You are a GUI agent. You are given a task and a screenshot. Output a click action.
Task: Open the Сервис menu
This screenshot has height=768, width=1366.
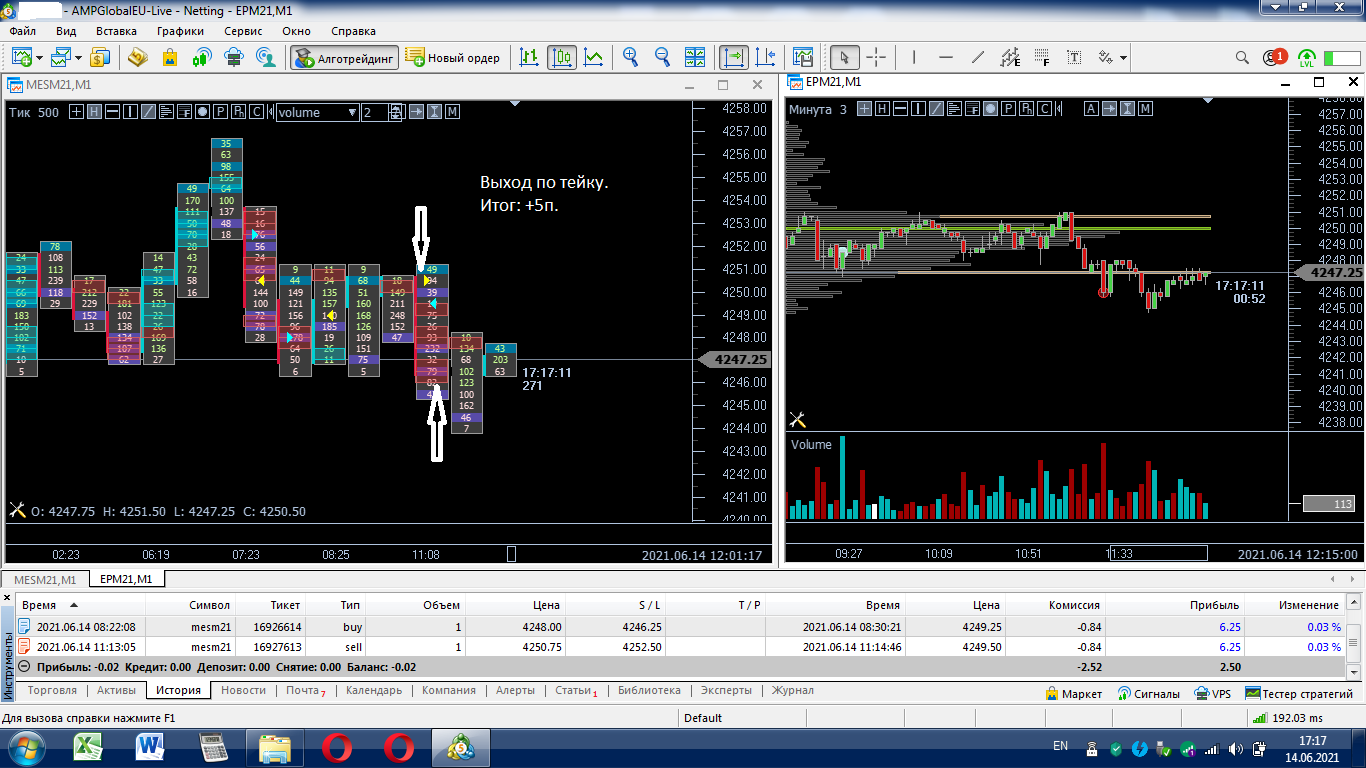[x=244, y=31]
